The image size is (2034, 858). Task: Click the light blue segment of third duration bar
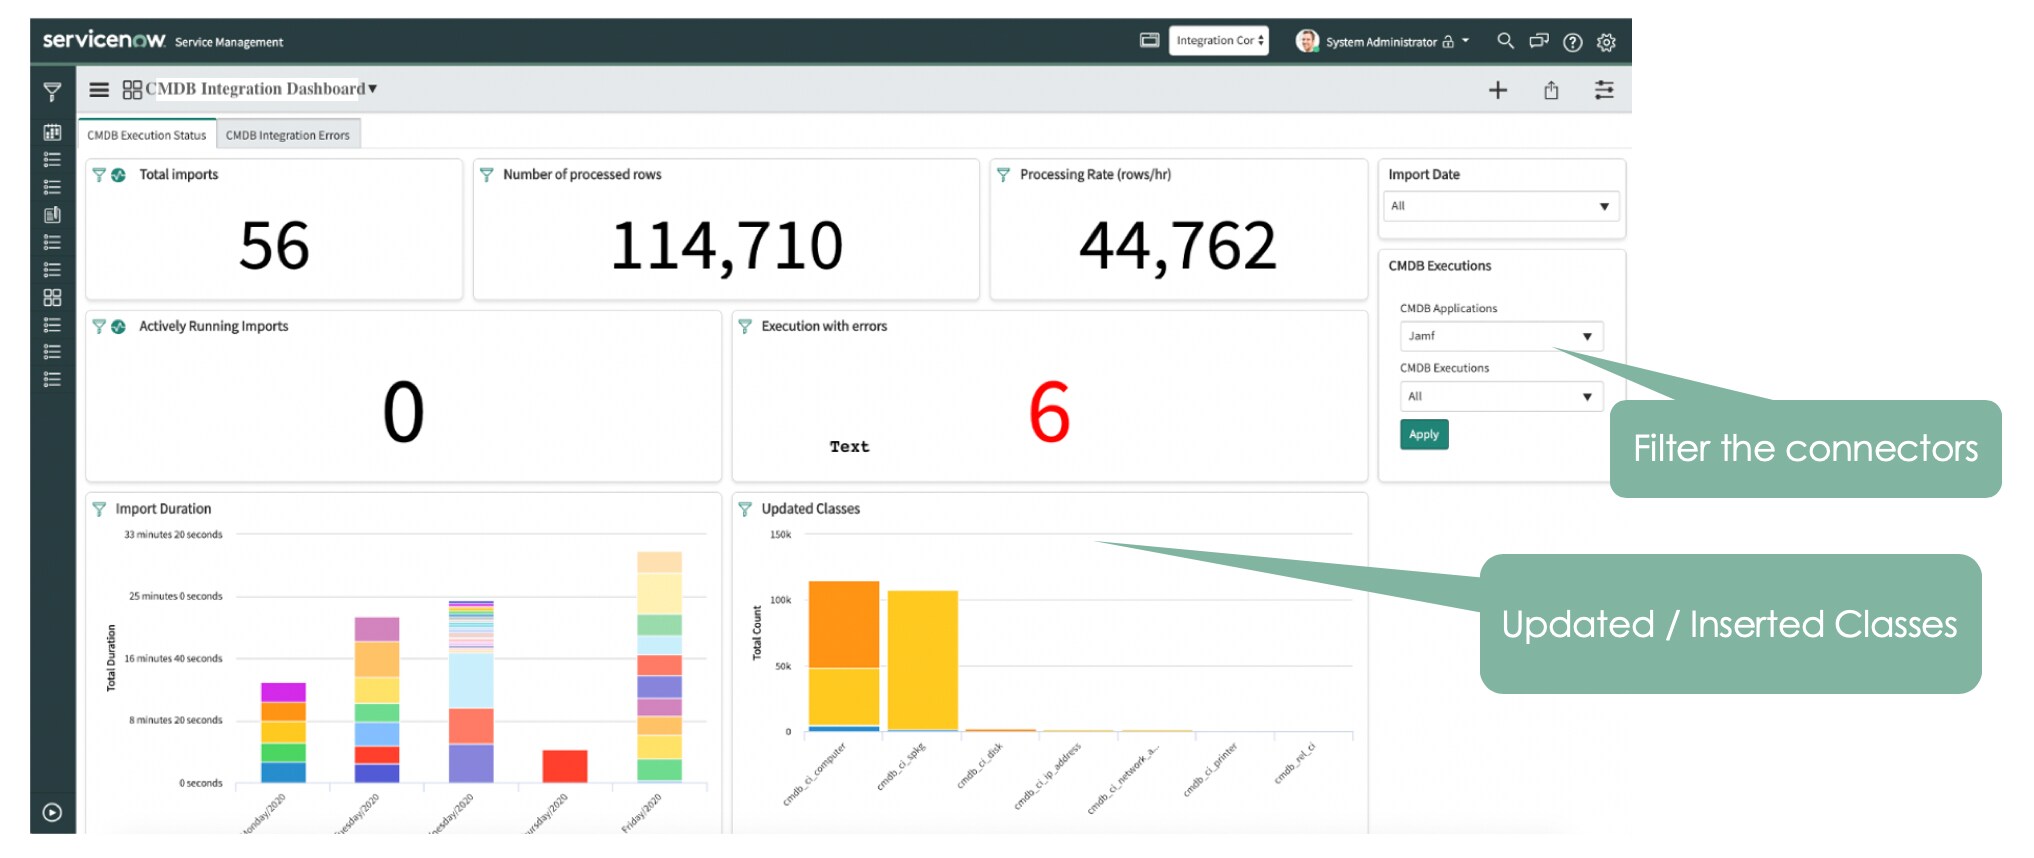tap(471, 680)
